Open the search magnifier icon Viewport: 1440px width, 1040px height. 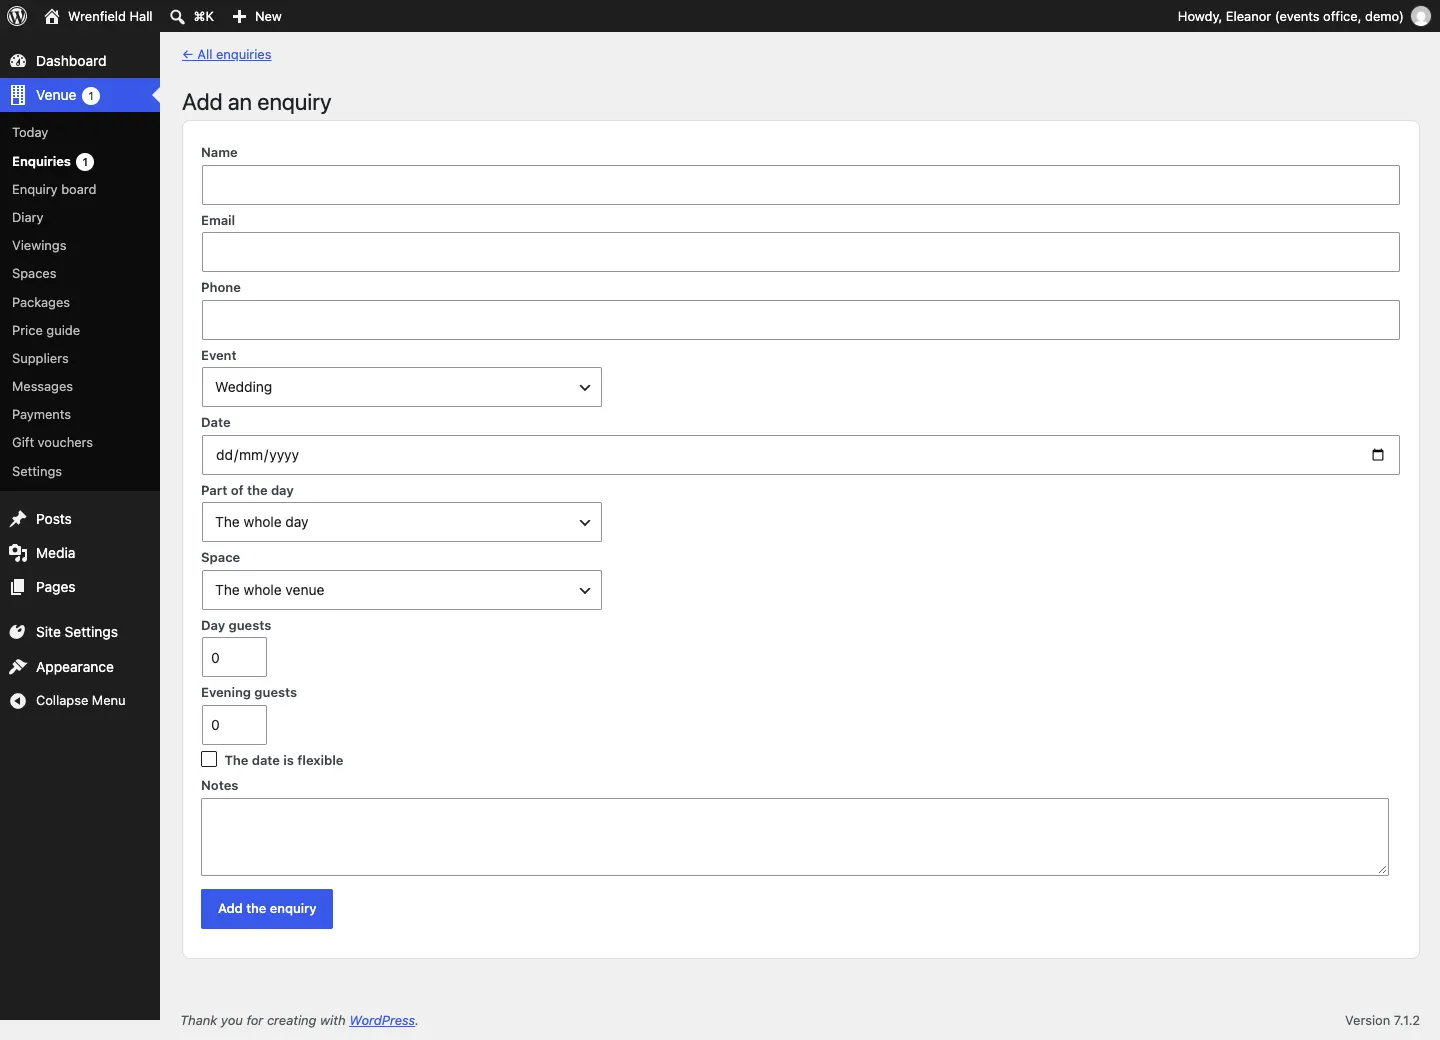tap(178, 16)
